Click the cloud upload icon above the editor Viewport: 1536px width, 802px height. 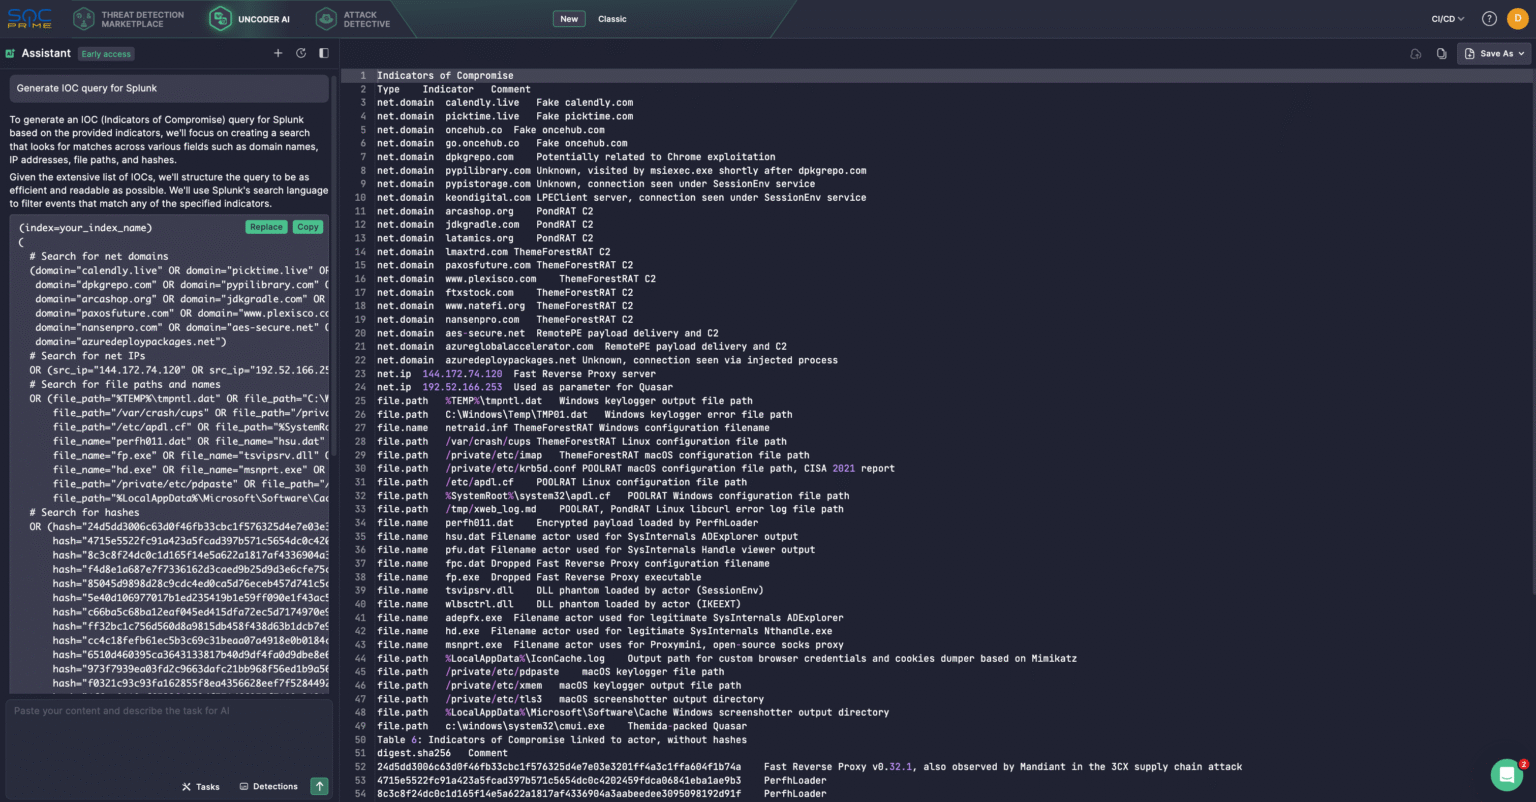(x=1416, y=55)
